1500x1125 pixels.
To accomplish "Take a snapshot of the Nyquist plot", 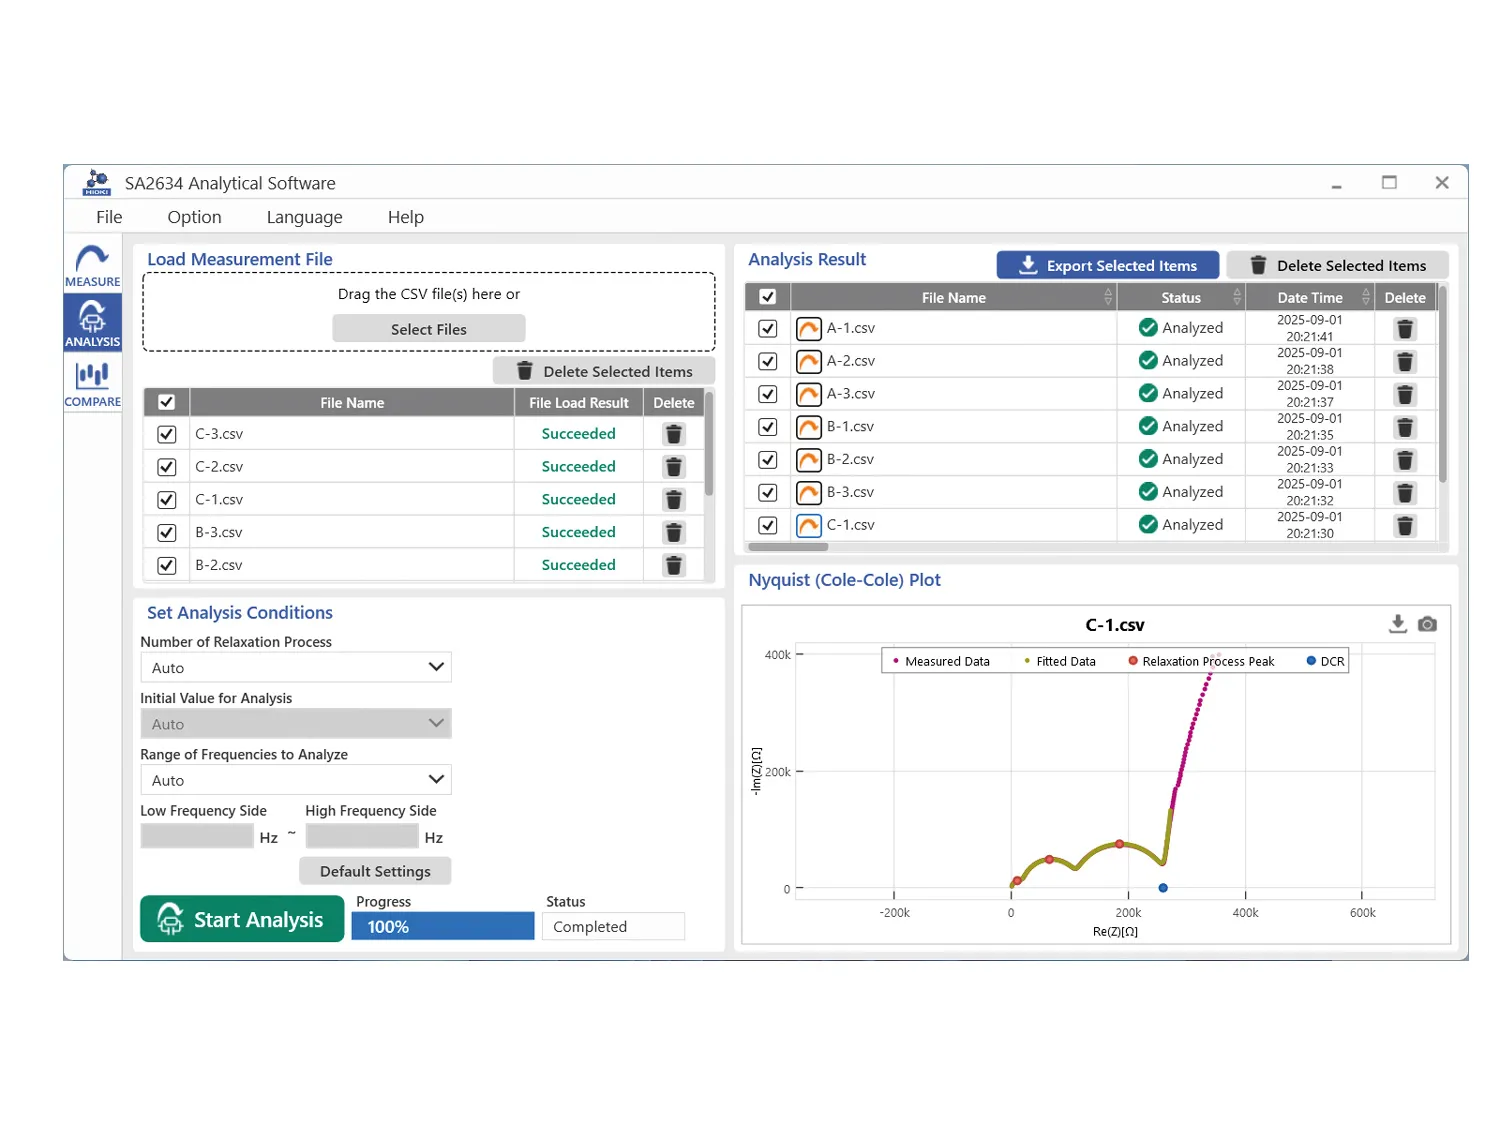I will click(x=1427, y=624).
